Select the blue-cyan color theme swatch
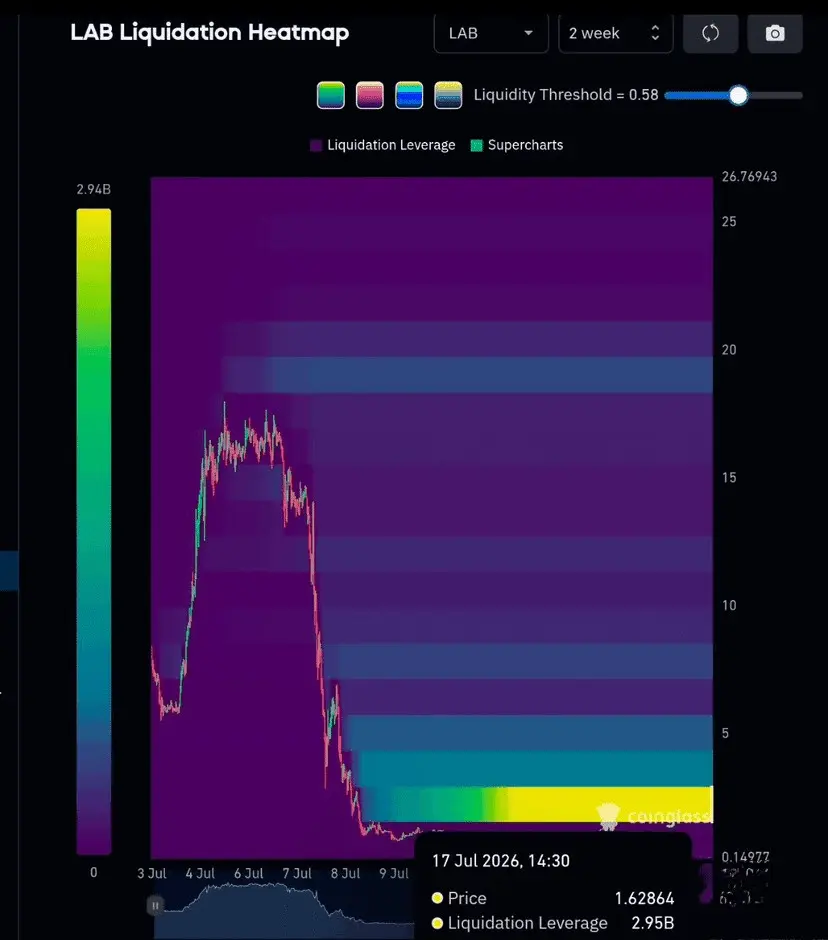 click(x=409, y=95)
